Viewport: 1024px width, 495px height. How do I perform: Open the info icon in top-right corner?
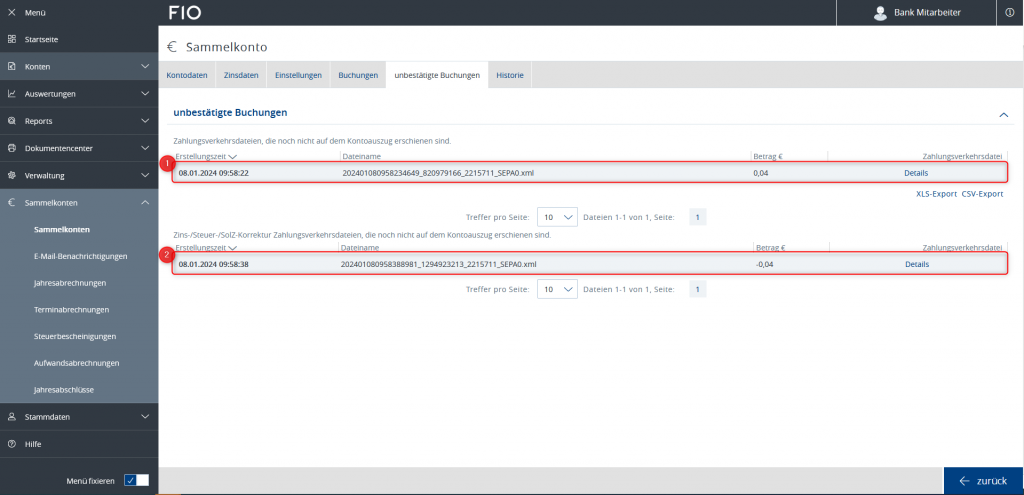click(1009, 13)
